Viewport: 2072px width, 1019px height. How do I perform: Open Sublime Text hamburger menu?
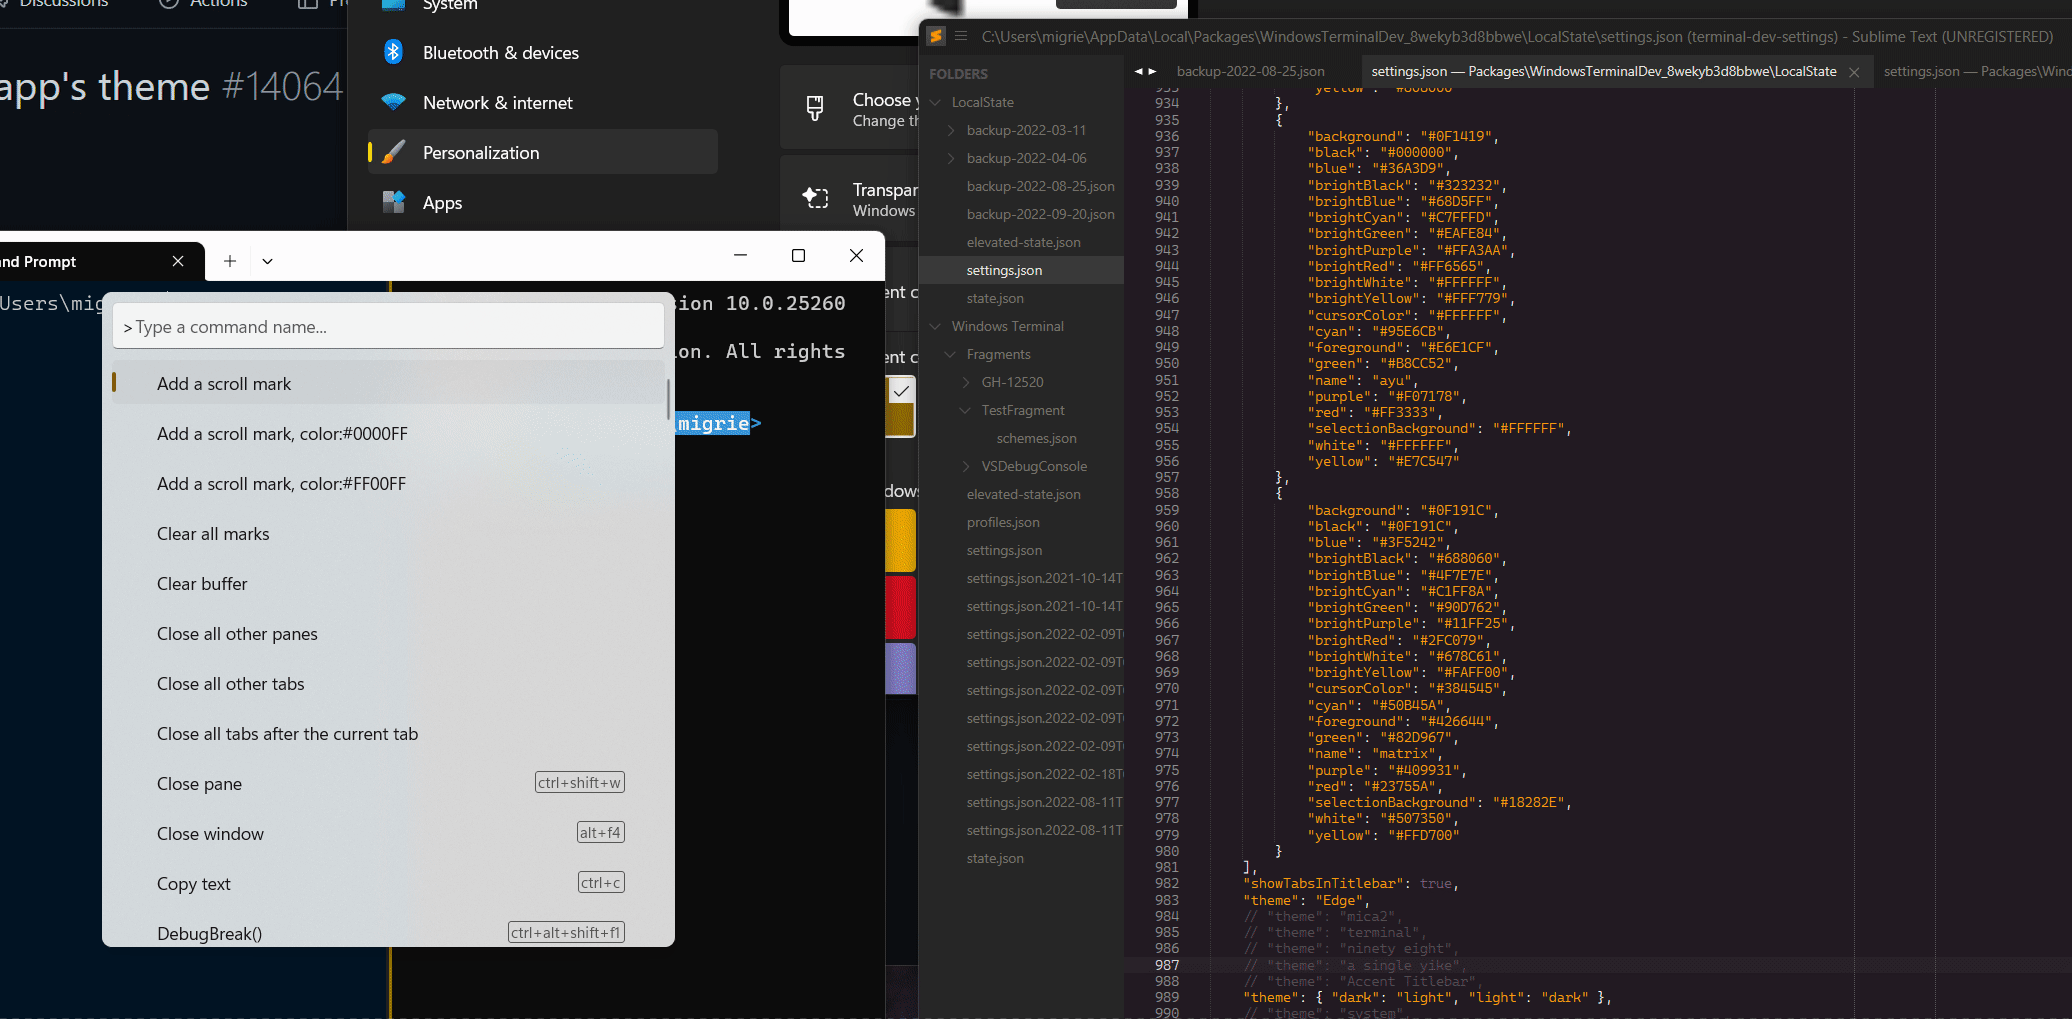tap(961, 36)
